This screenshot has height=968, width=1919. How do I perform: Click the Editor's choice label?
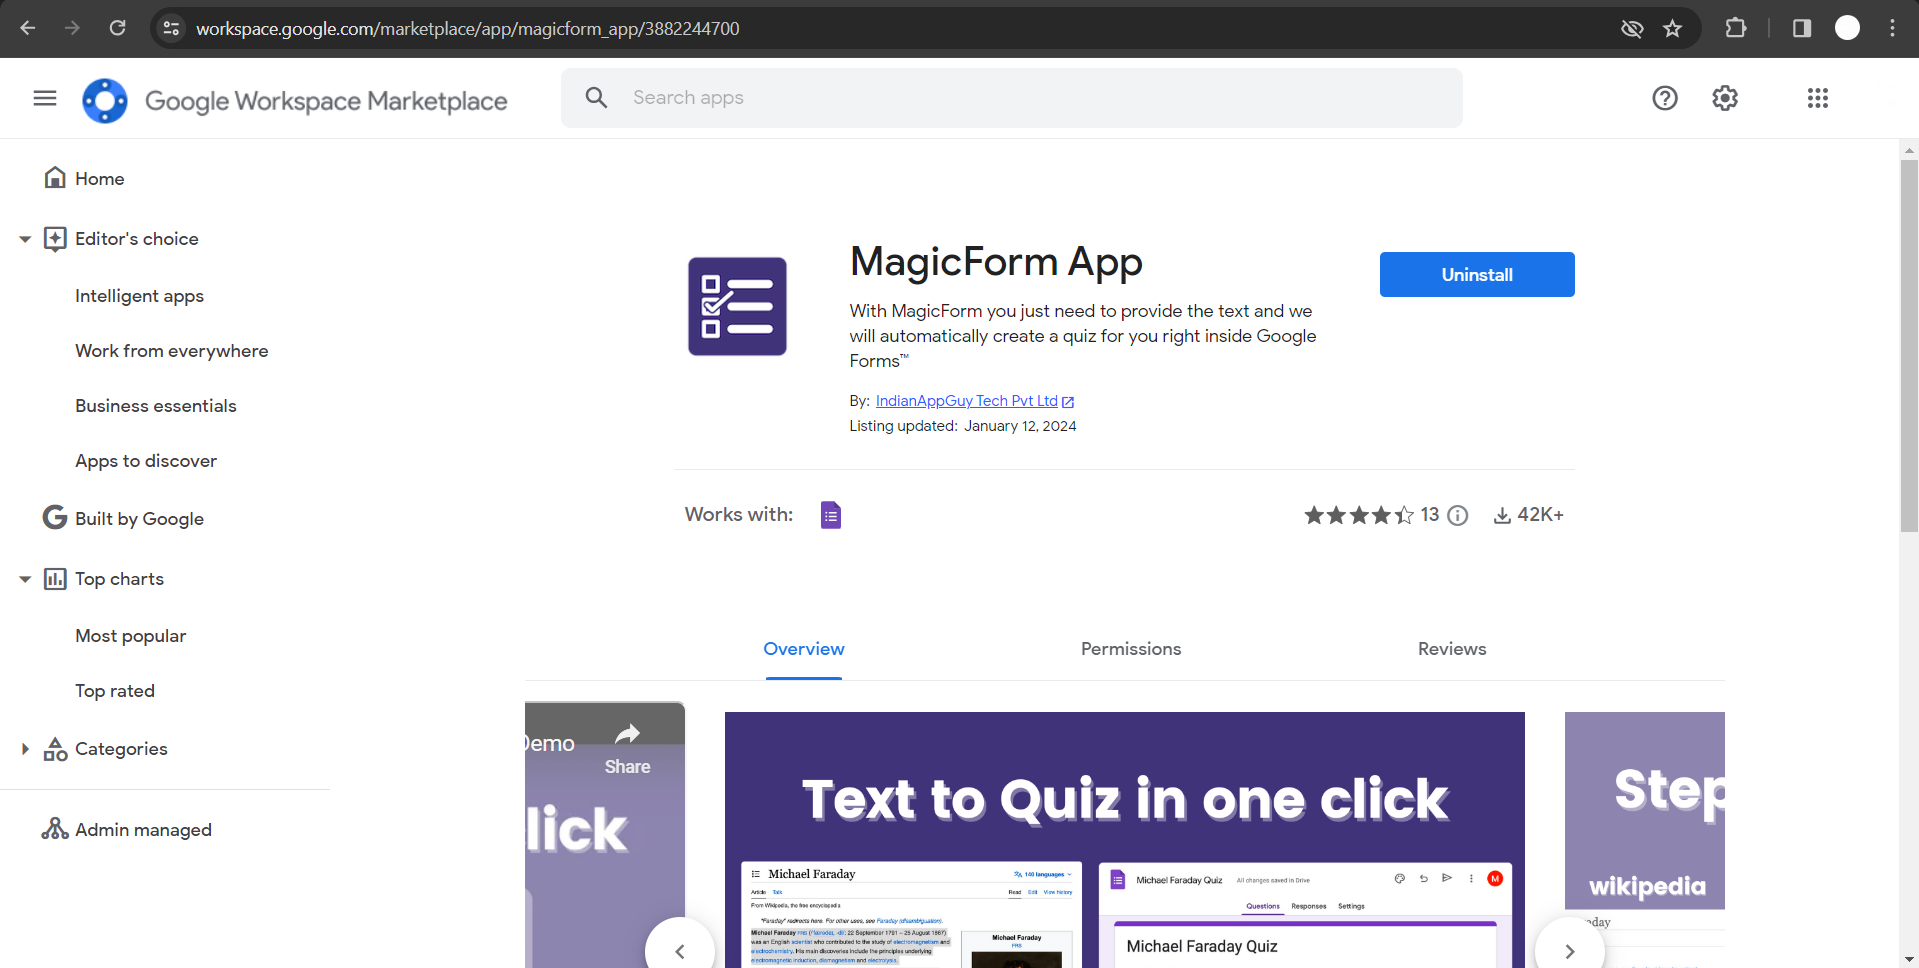pyautogui.click(x=137, y=239)
